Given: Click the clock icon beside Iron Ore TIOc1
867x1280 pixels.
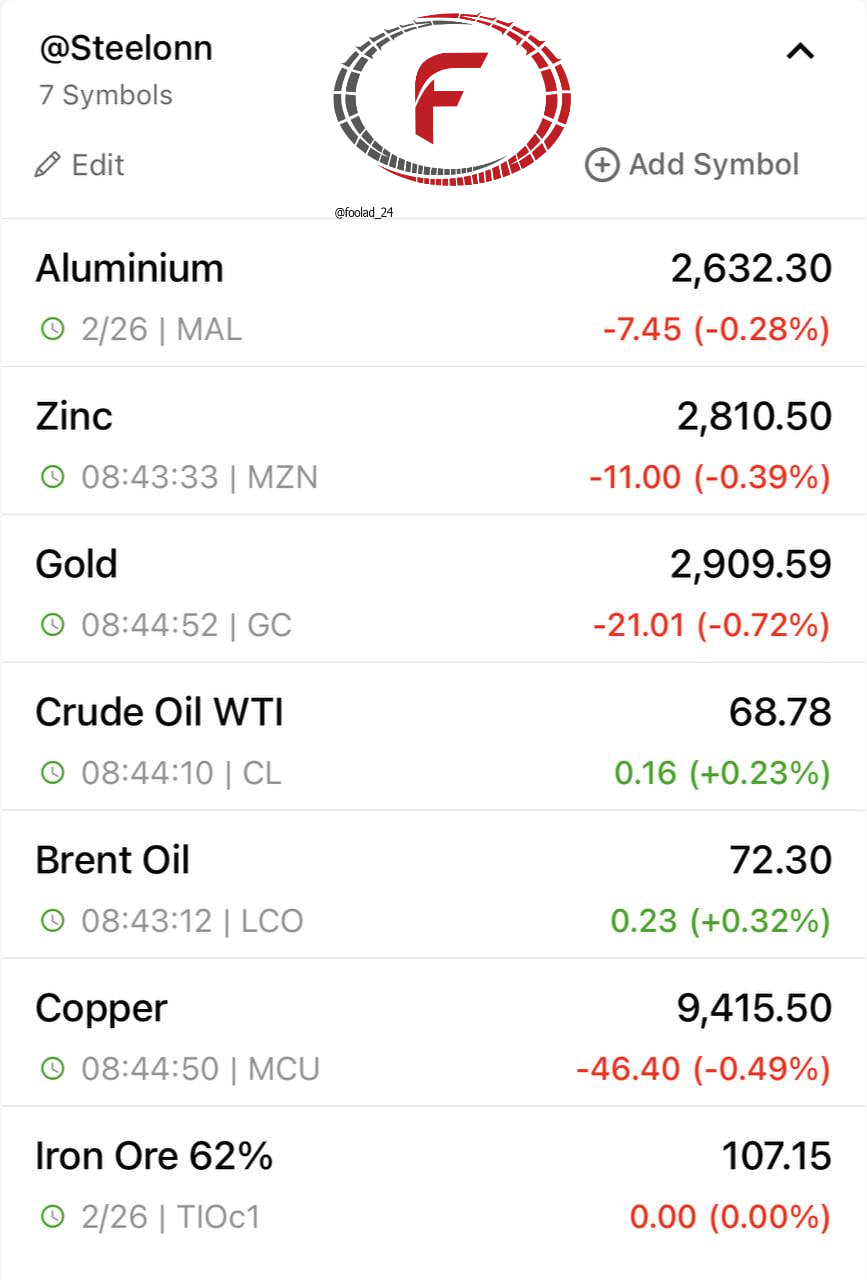Looking at the screenshot, I should point(52,1216).
